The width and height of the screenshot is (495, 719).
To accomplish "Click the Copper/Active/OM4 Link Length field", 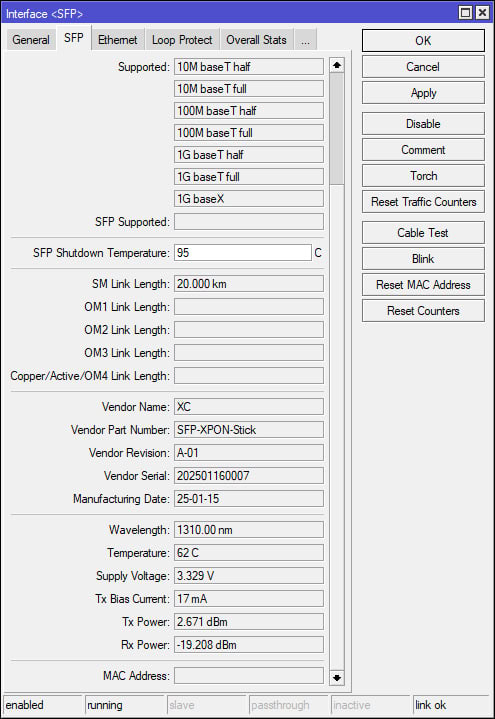I will pyautogui.click(x=249, y=376).
